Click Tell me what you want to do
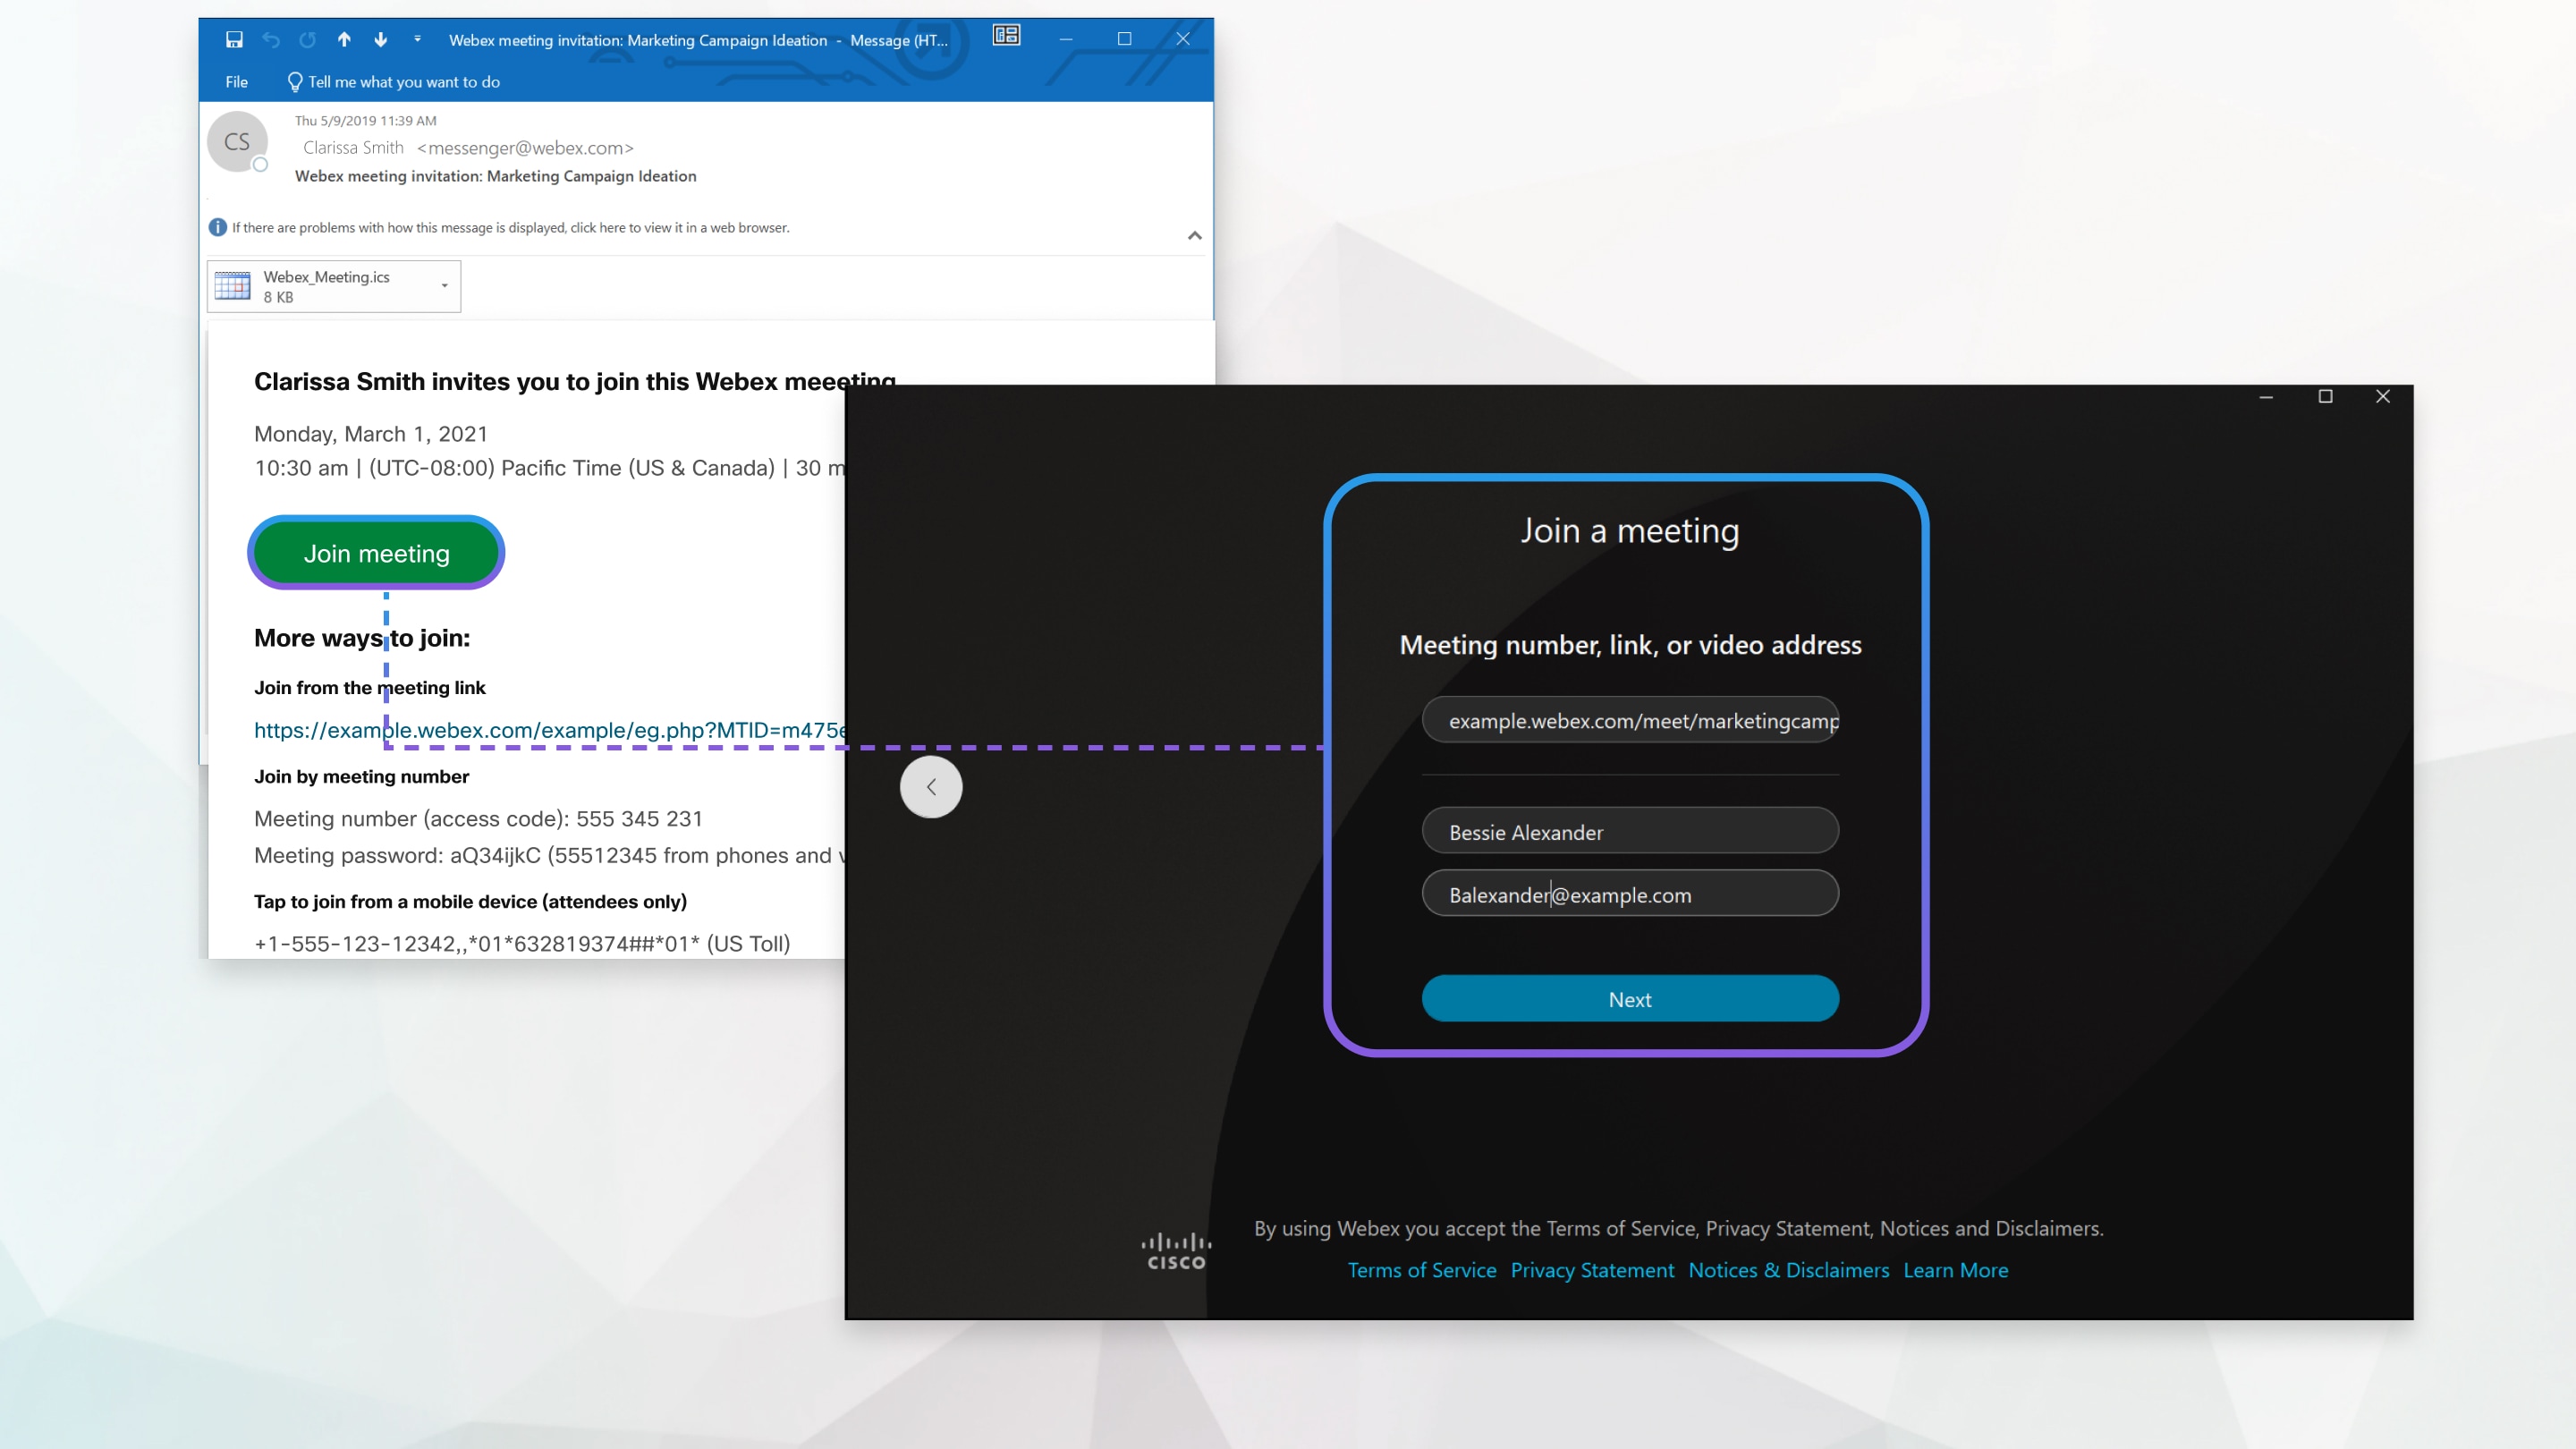The image size is (2576, 1449). click(393, 82)
